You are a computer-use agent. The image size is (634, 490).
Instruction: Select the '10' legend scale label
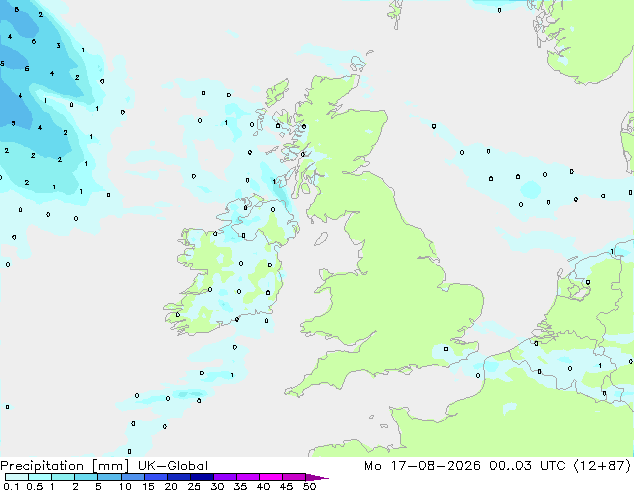(x=125, y=486)
